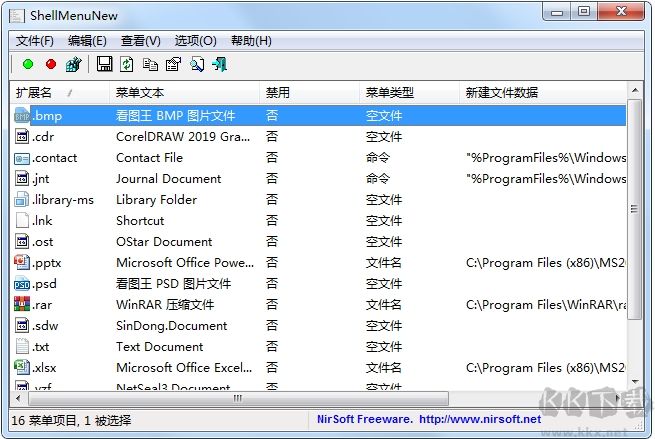Image resolution: width=655 pixels, height=439 pixels.
Task: Click the ShellMenuNew title bar app icon
Action: (17, 16)
